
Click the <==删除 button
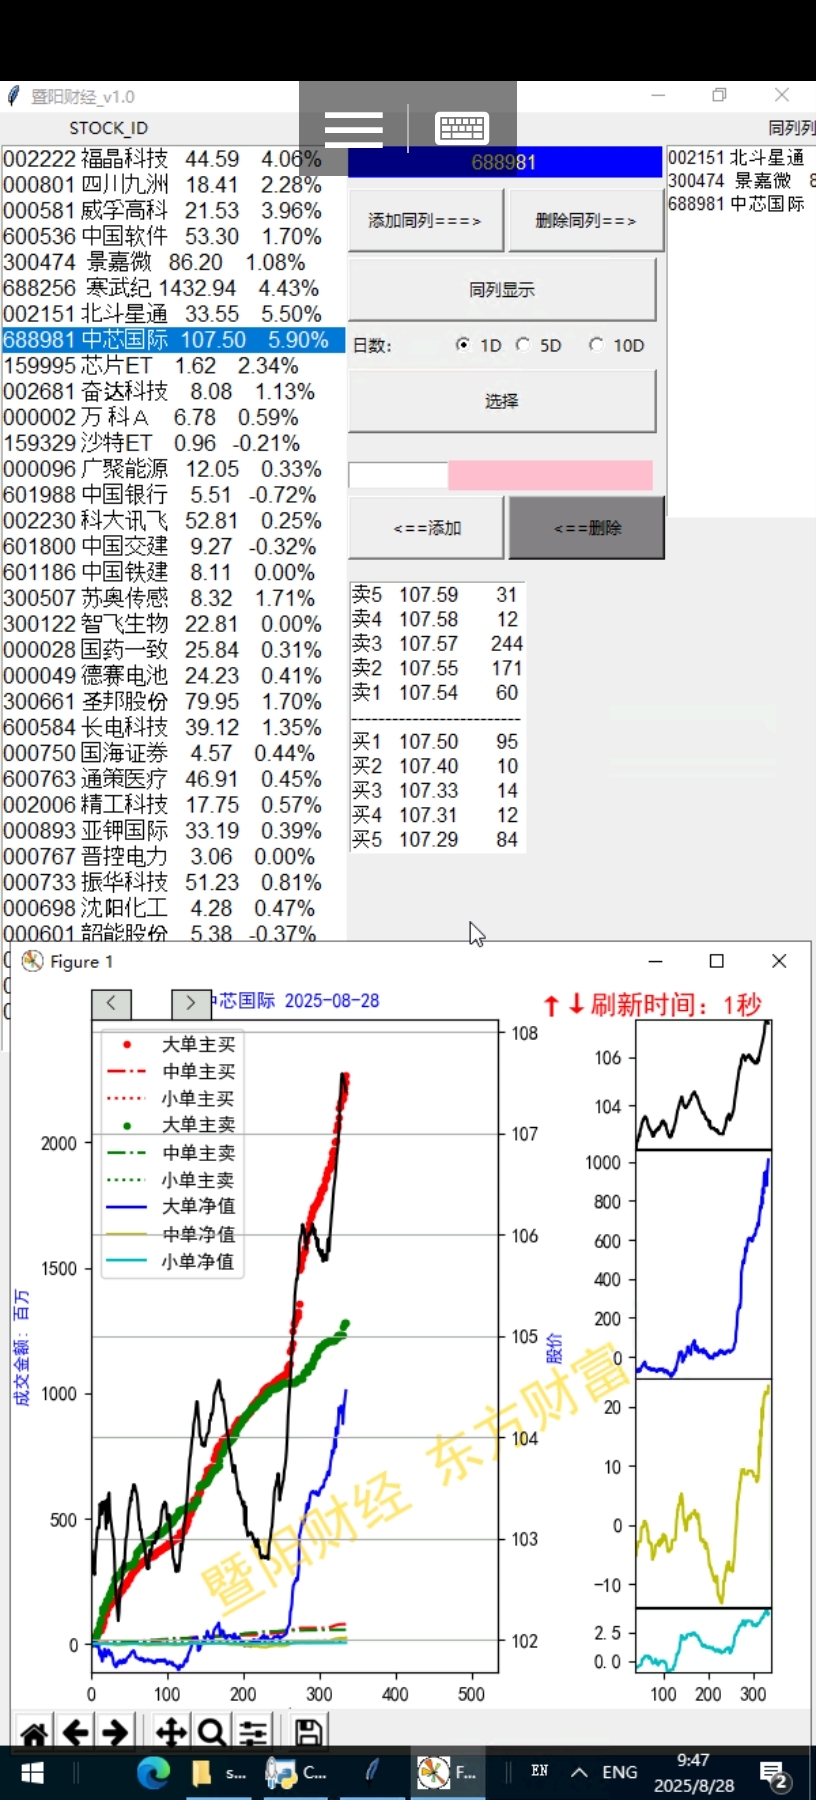[x=587, y=527]
